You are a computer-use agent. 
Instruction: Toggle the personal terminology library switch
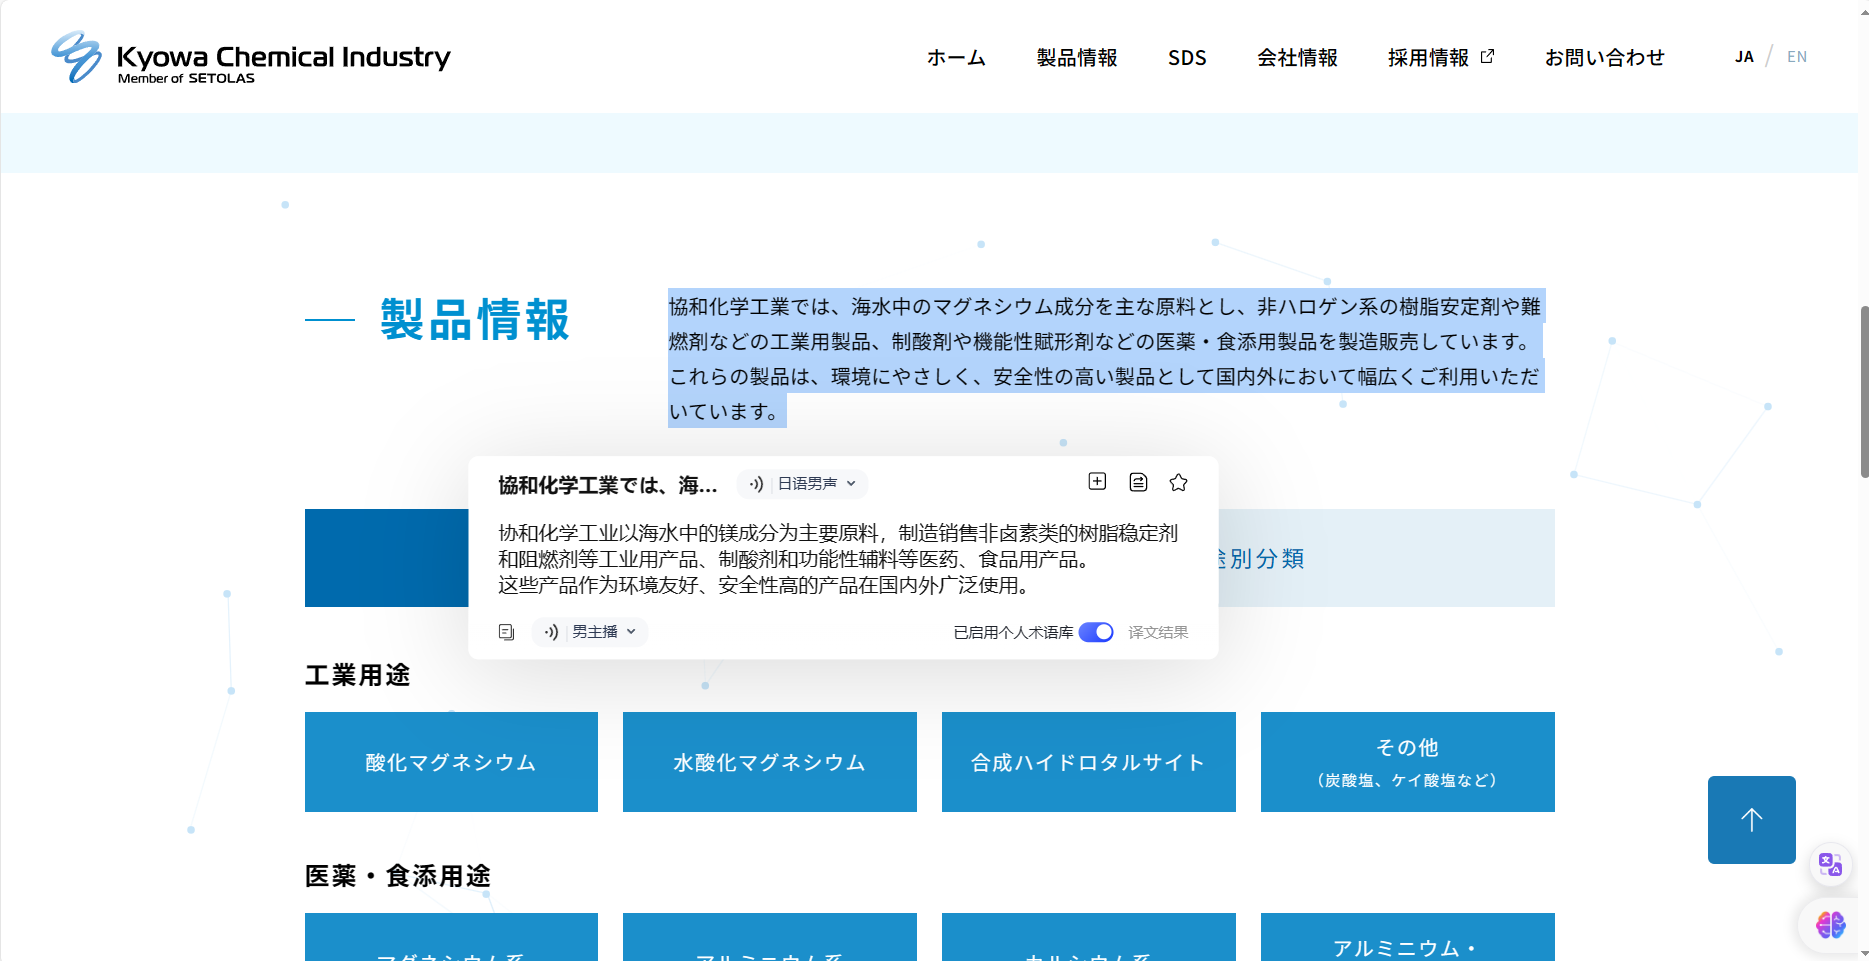1096,632
